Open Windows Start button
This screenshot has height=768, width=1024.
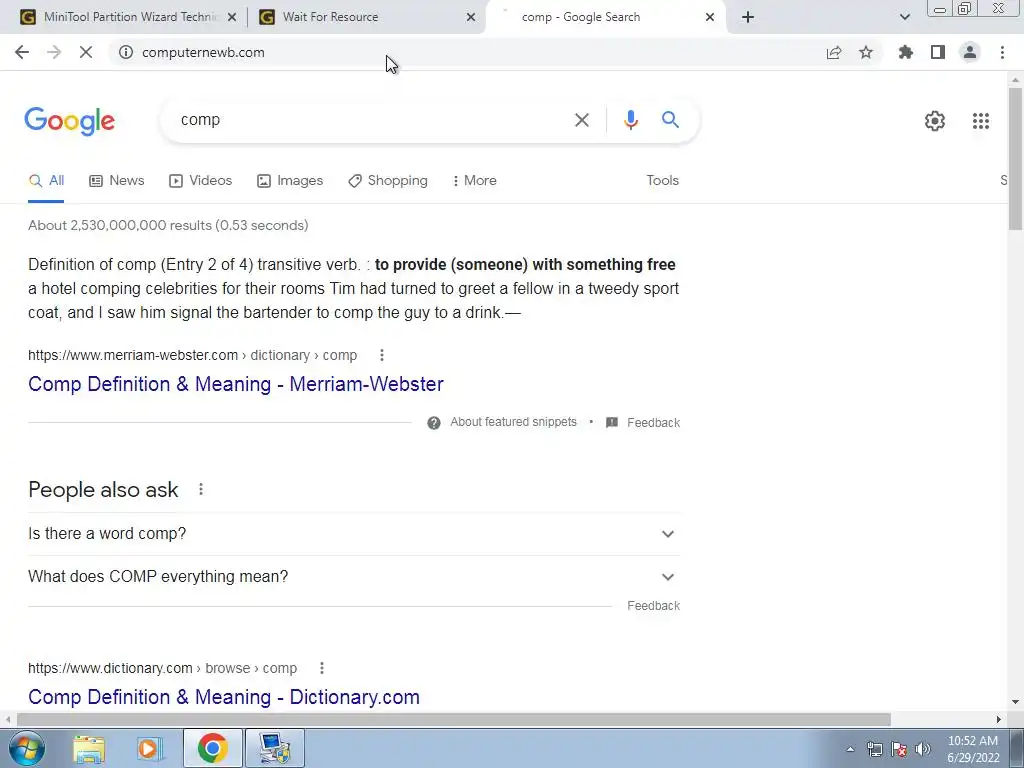27,748
